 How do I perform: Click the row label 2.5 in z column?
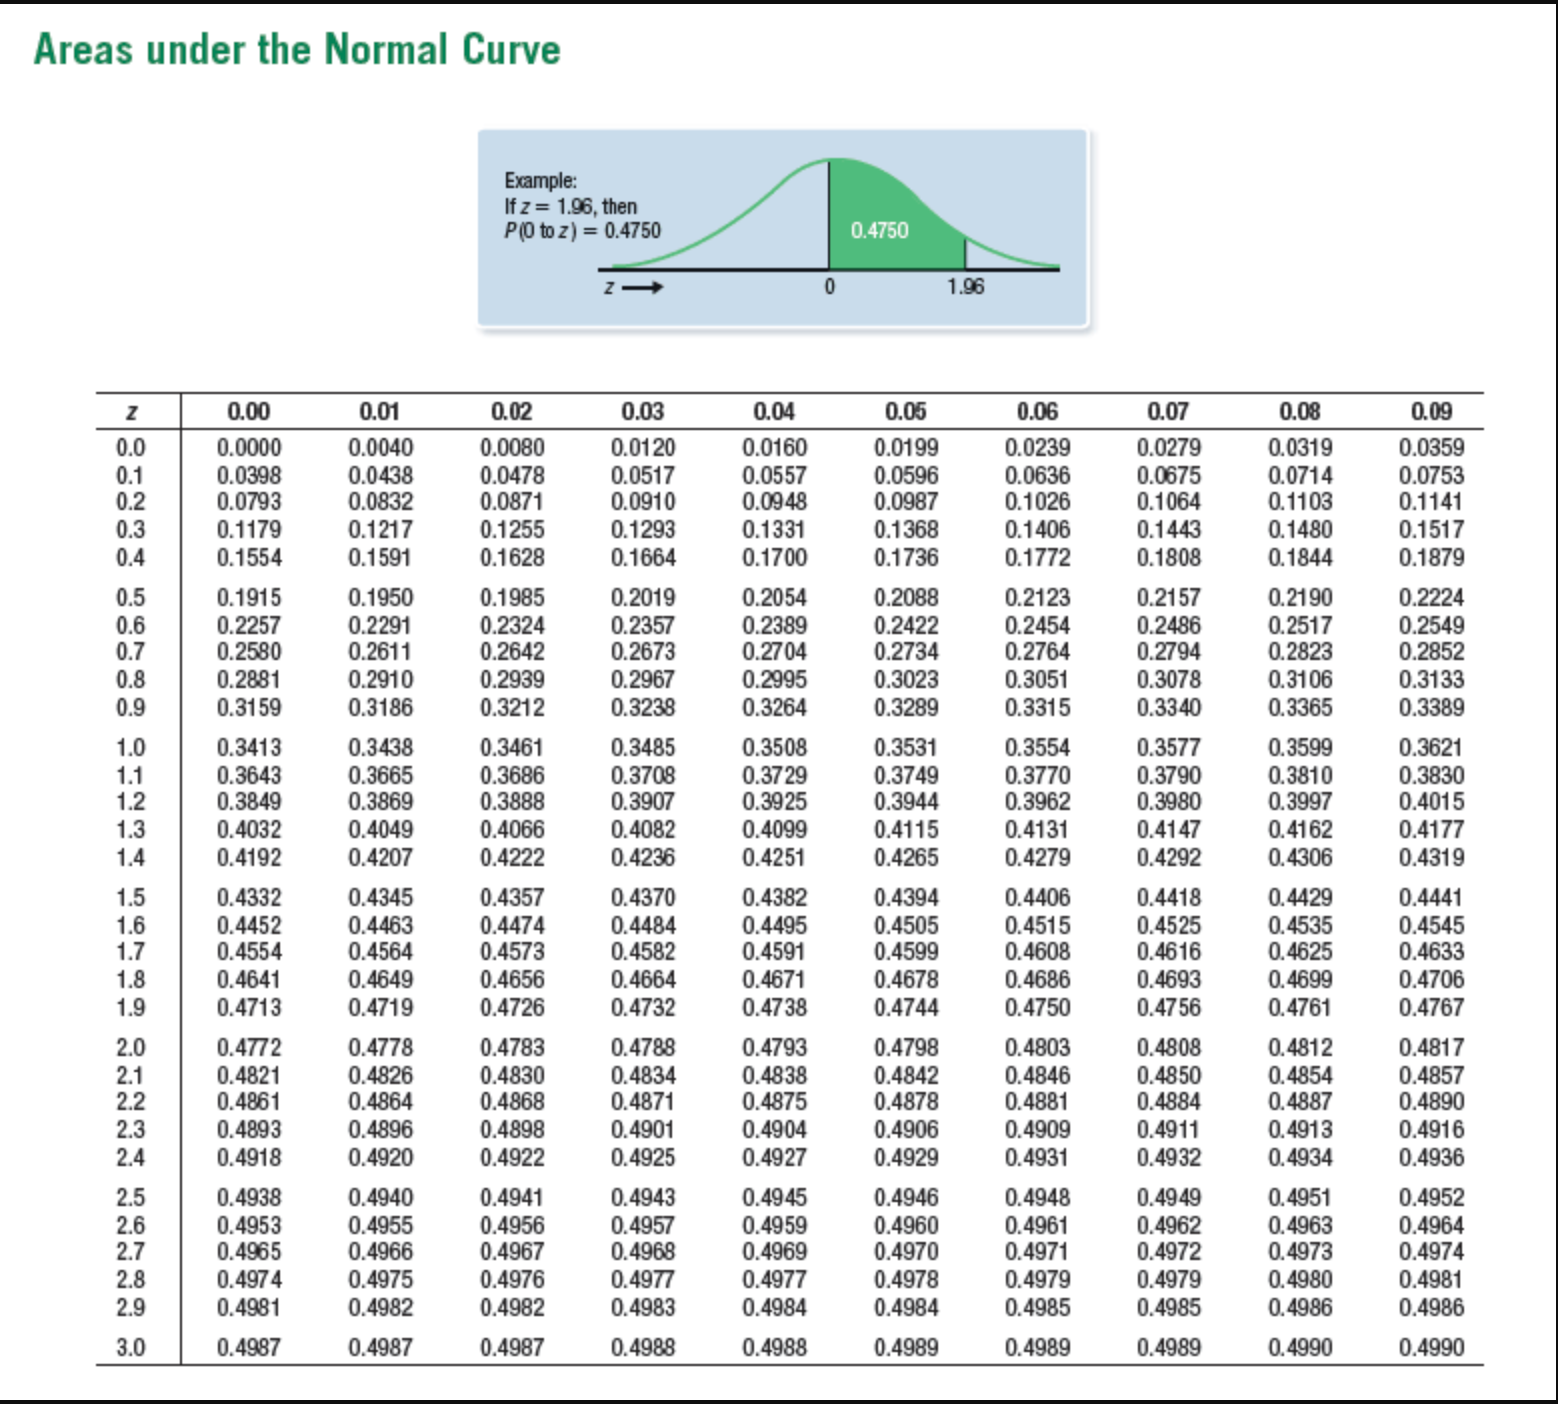pyautogui.click(x=131, y=1198)
